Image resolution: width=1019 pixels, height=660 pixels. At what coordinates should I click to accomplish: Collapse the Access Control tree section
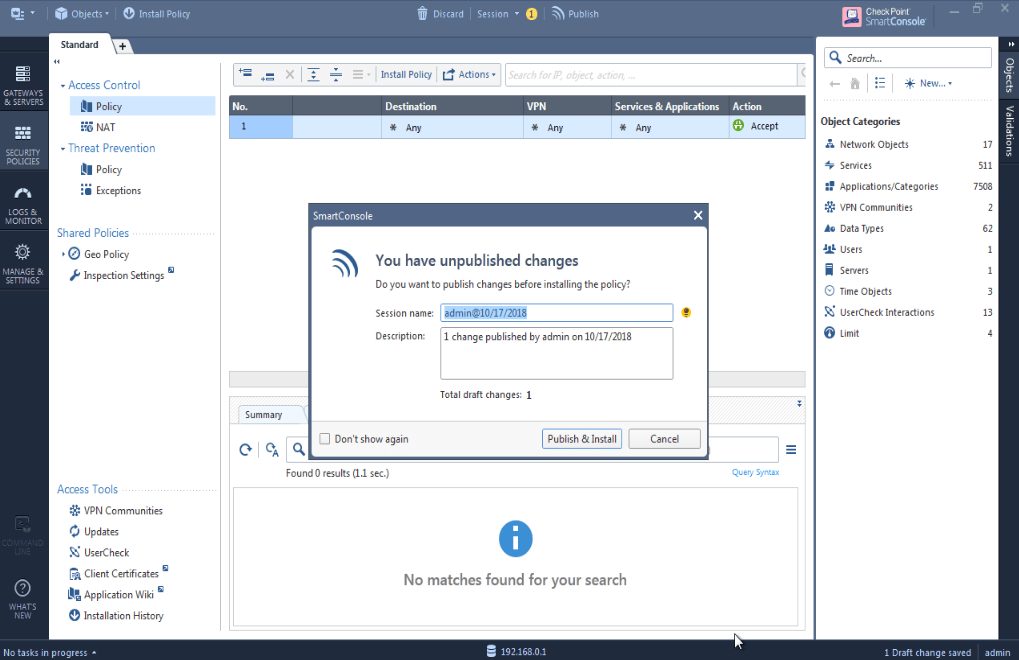63,85
